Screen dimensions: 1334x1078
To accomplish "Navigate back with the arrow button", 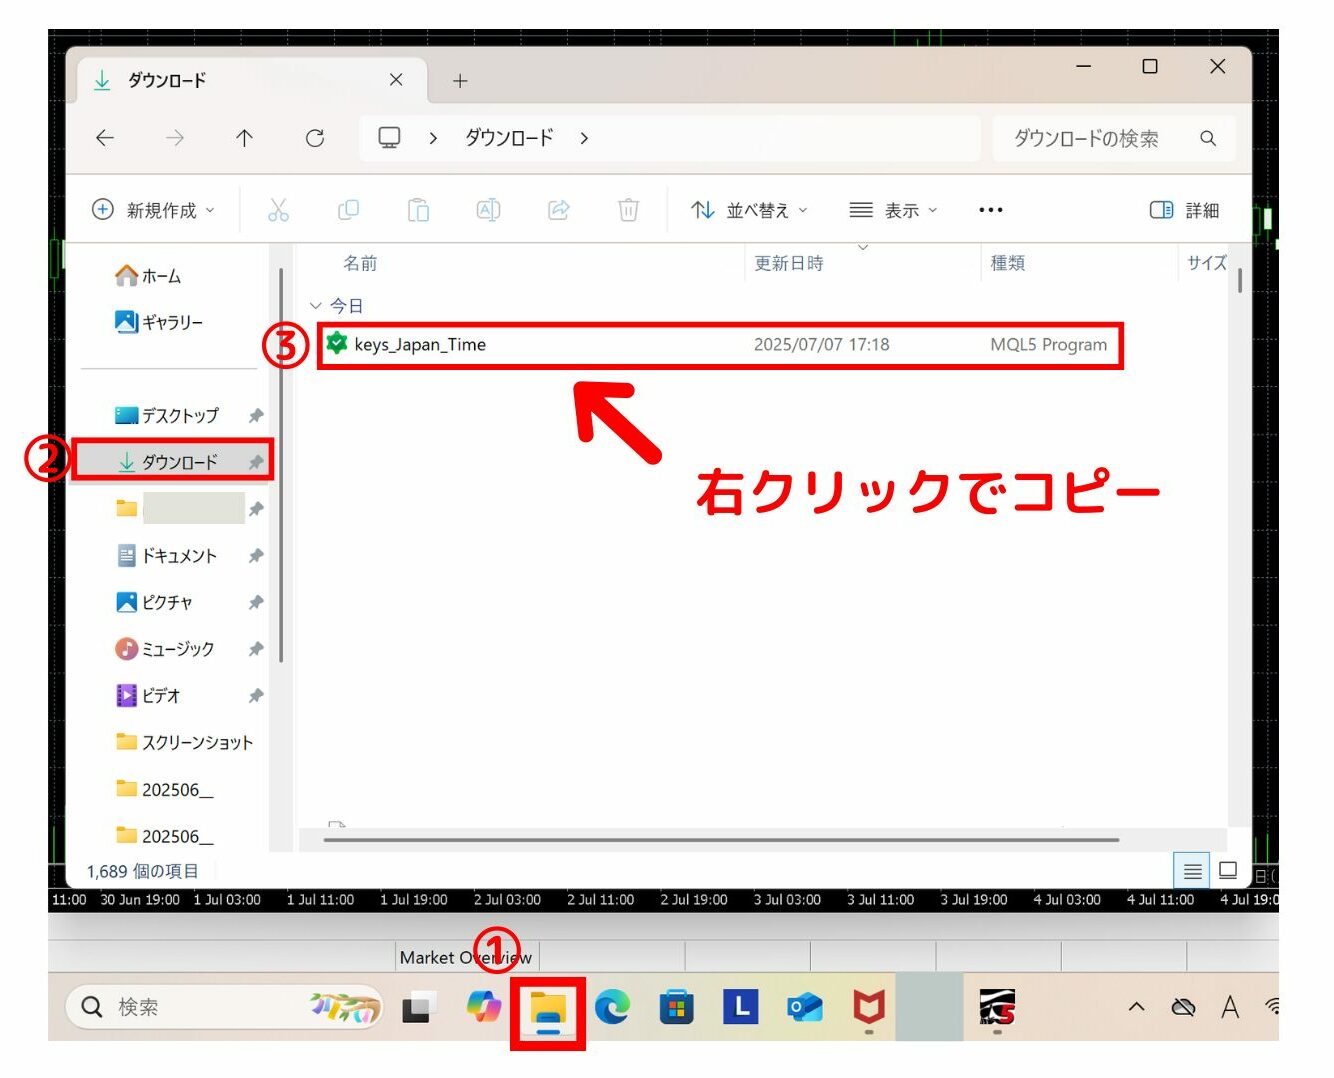I will pyautogui.click(x=105, y=138).
